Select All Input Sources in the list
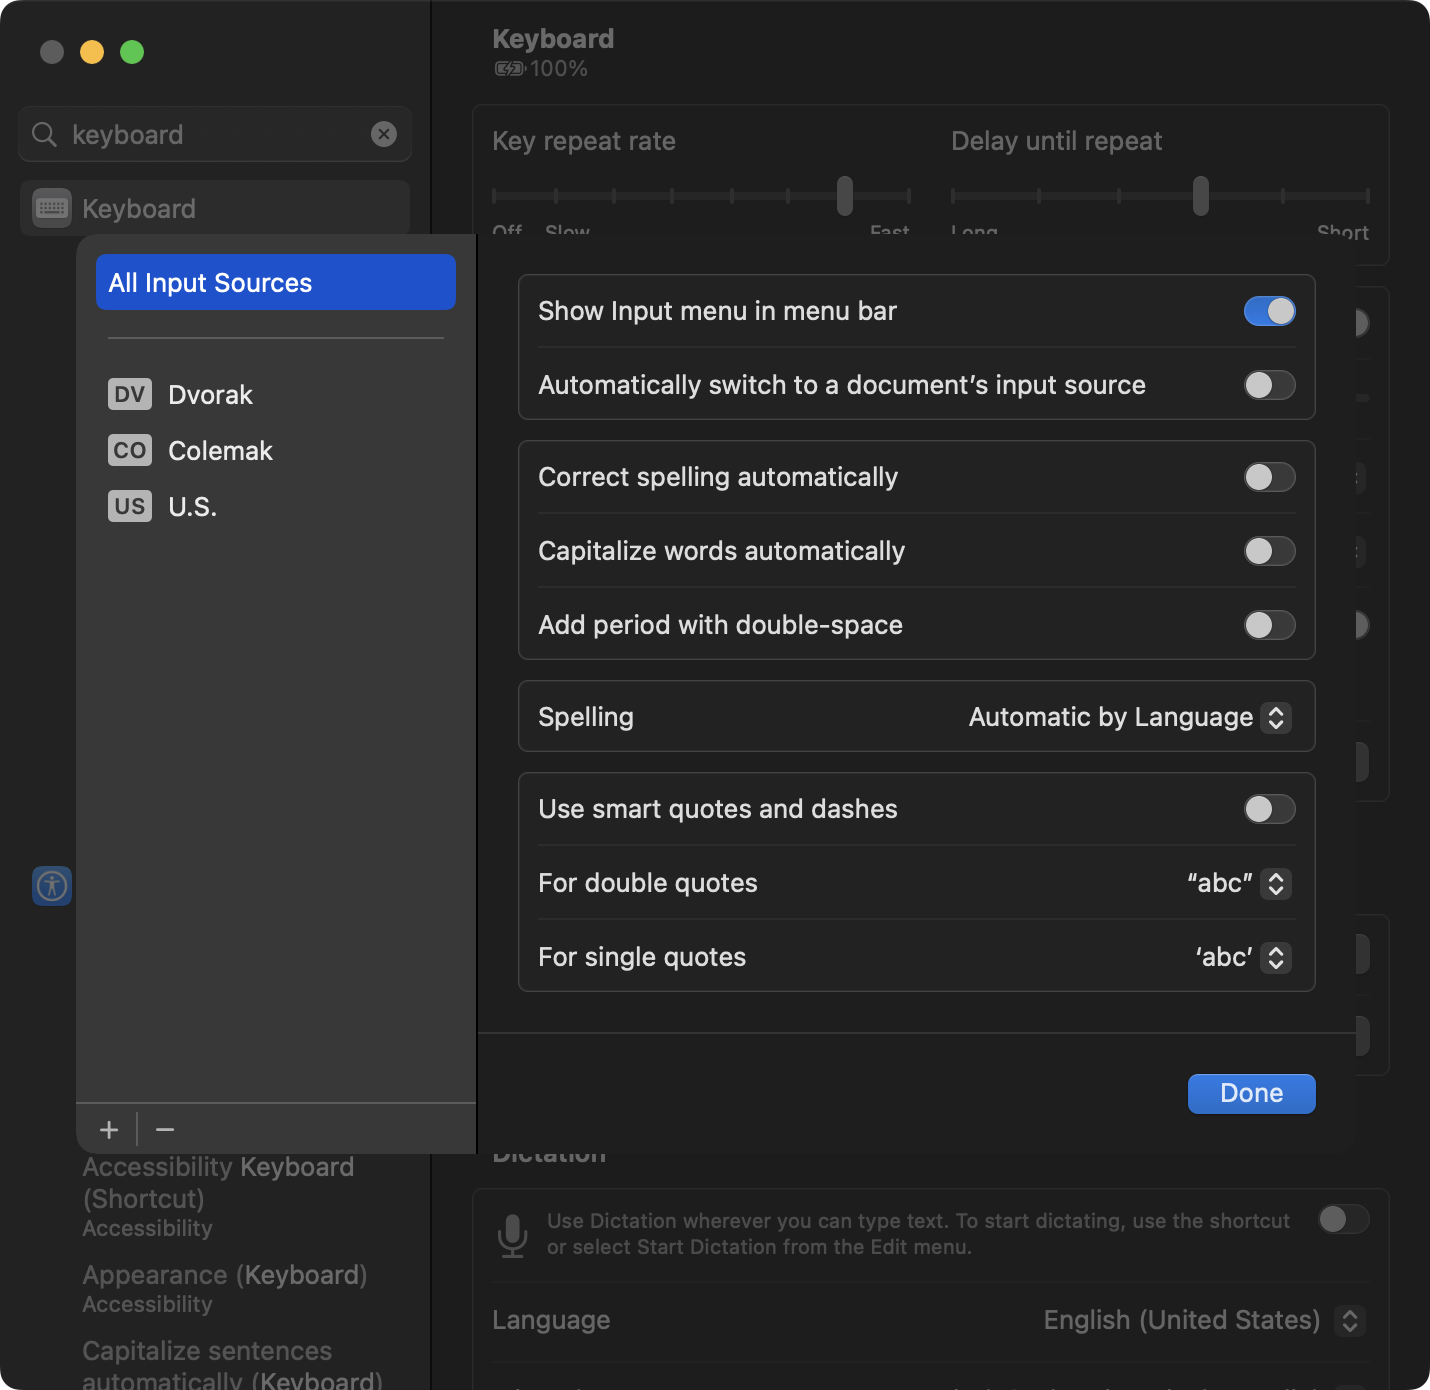The height and width of the screenshot is (1390, 1430). pyautogui.click(x=275, y=283)
